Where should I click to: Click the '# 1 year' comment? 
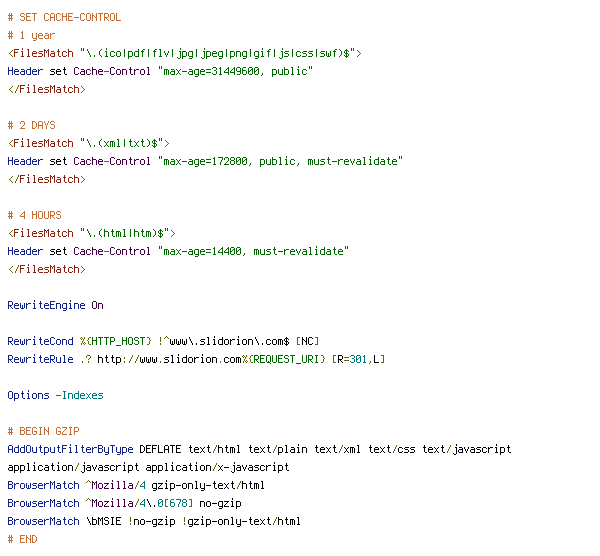31,36
